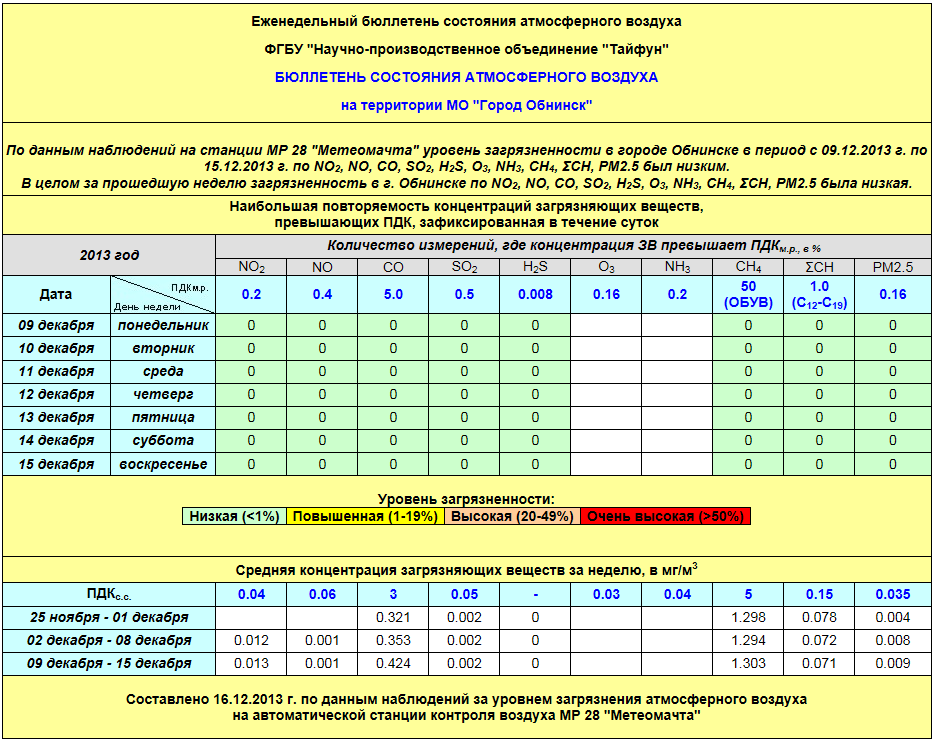Click the "50 (ОБУВ)" limit value cell
Screen dimensions: 934x742
748,295
